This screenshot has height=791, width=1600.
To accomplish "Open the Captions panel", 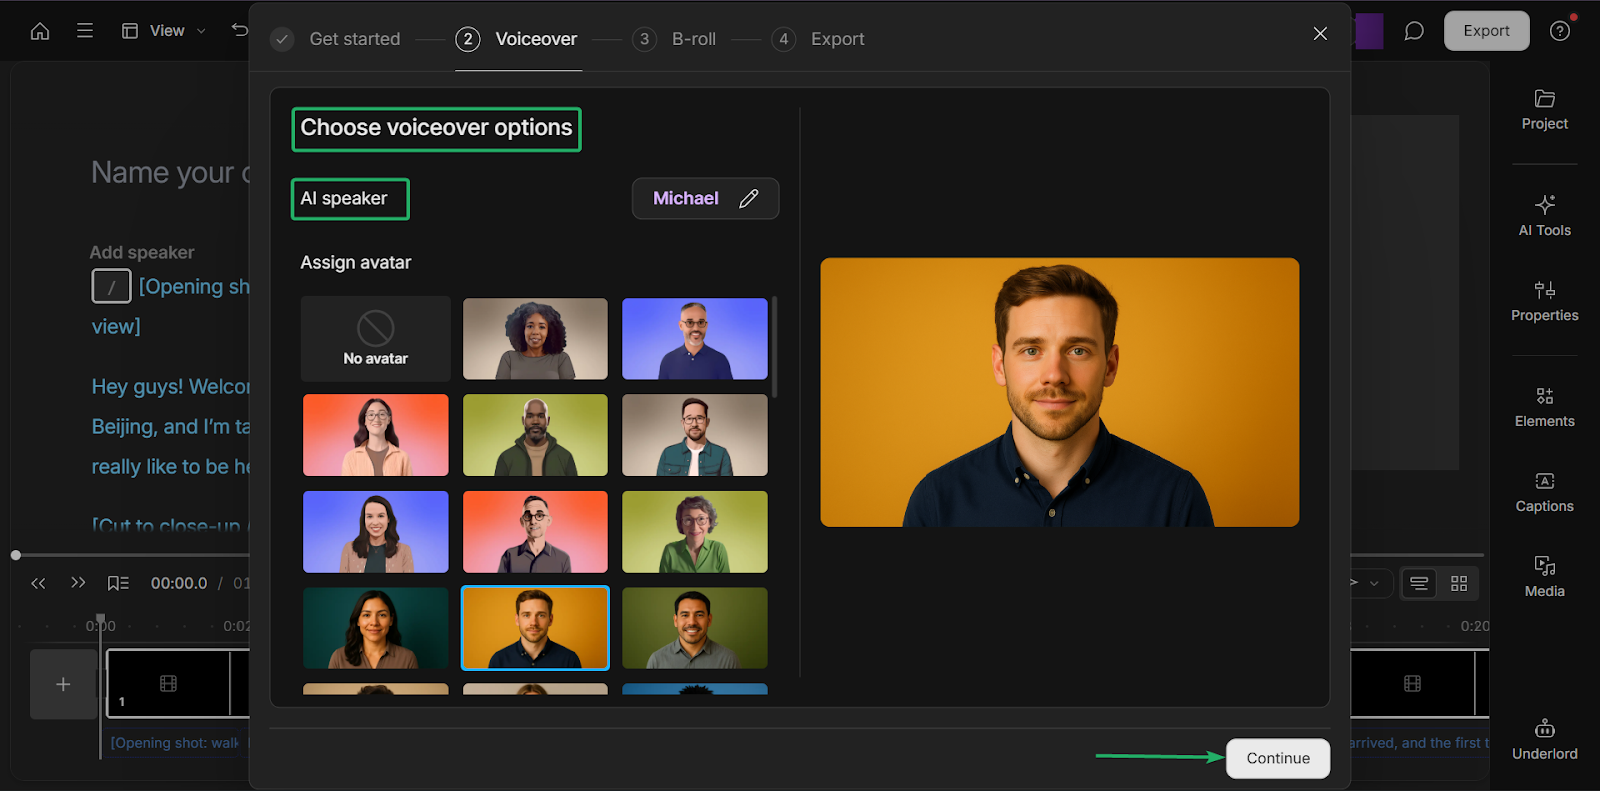I will [x=1544, y=492].
